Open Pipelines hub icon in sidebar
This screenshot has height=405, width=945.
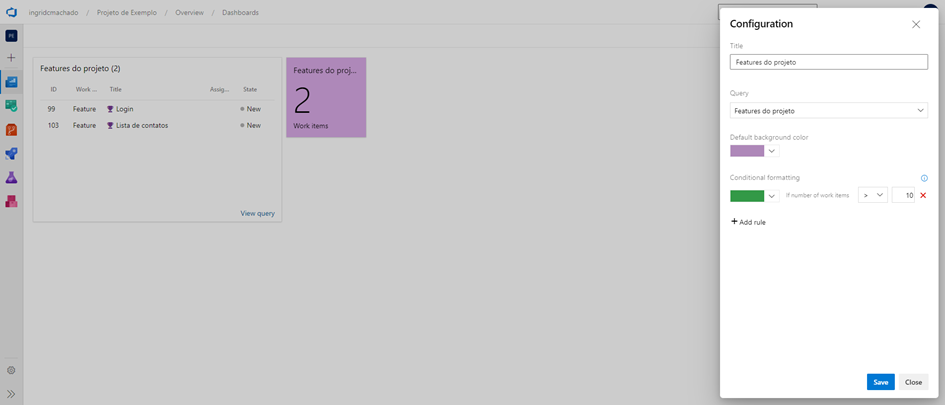pyautogui.click(x=11, y=154)
